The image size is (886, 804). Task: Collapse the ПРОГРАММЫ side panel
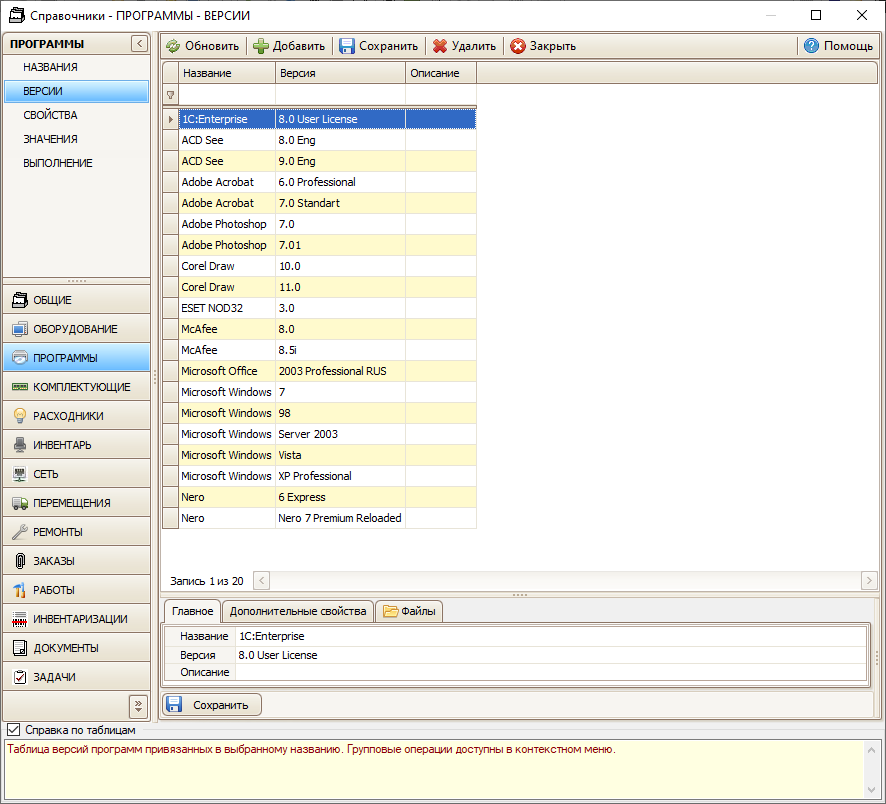click(139, 44)
